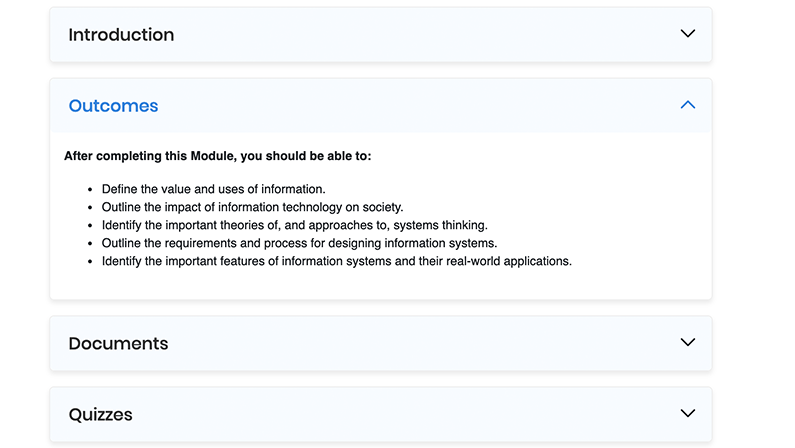Click the 'designing information systems' outcome line

coord(300,243)
